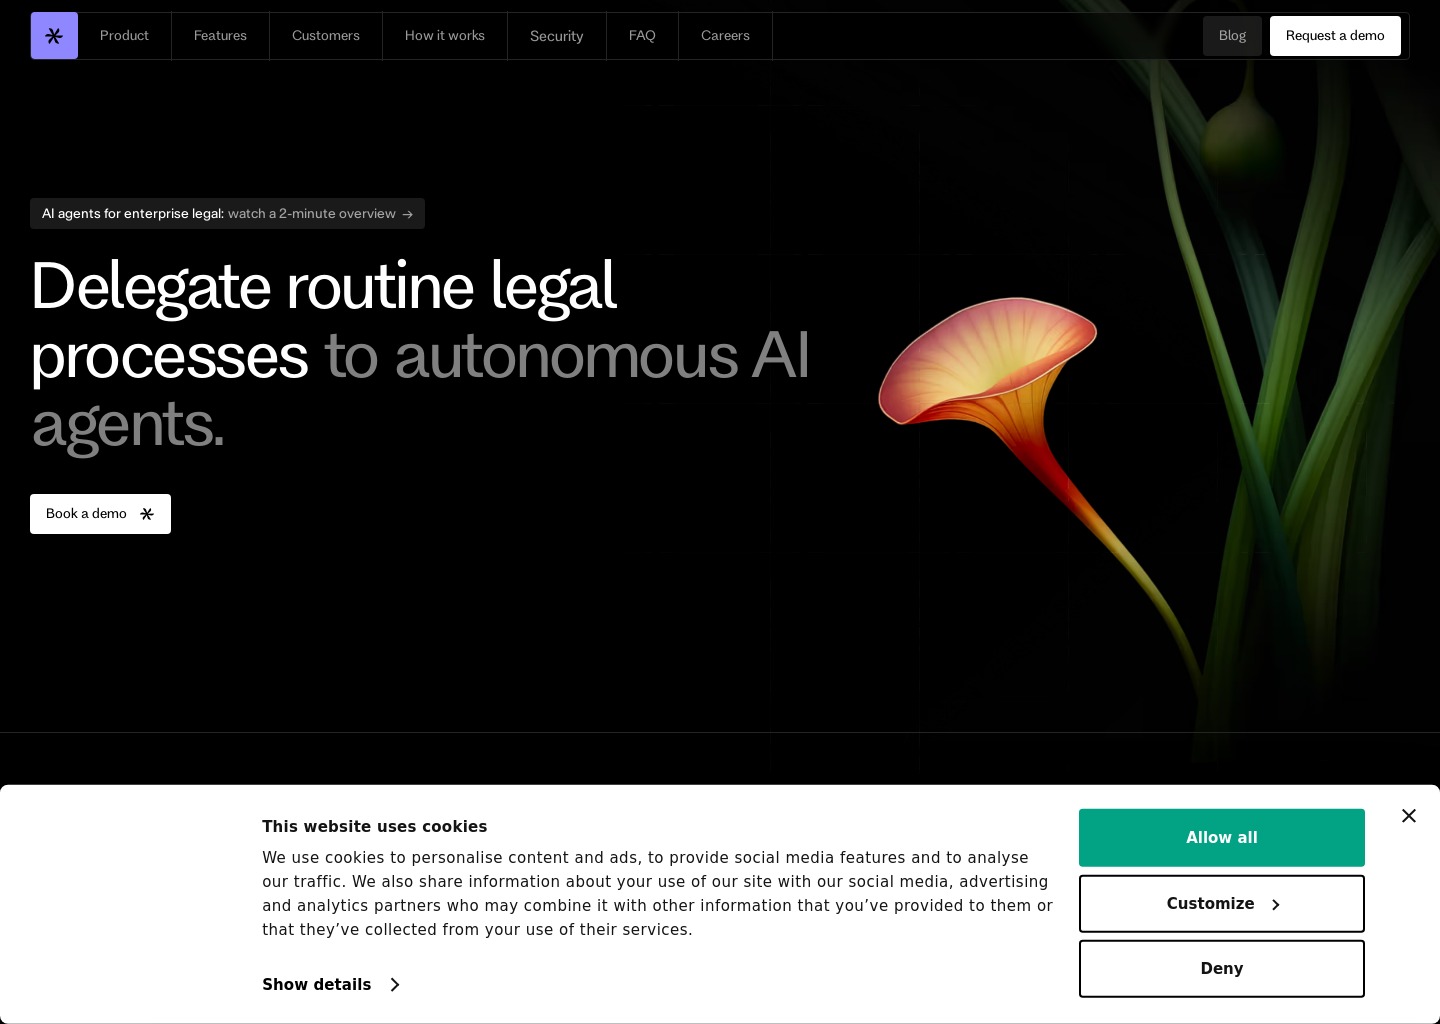Close the cookie banner with X
The width and height of the screenshot is (1440, 1024).
(x=1409, y=816)
